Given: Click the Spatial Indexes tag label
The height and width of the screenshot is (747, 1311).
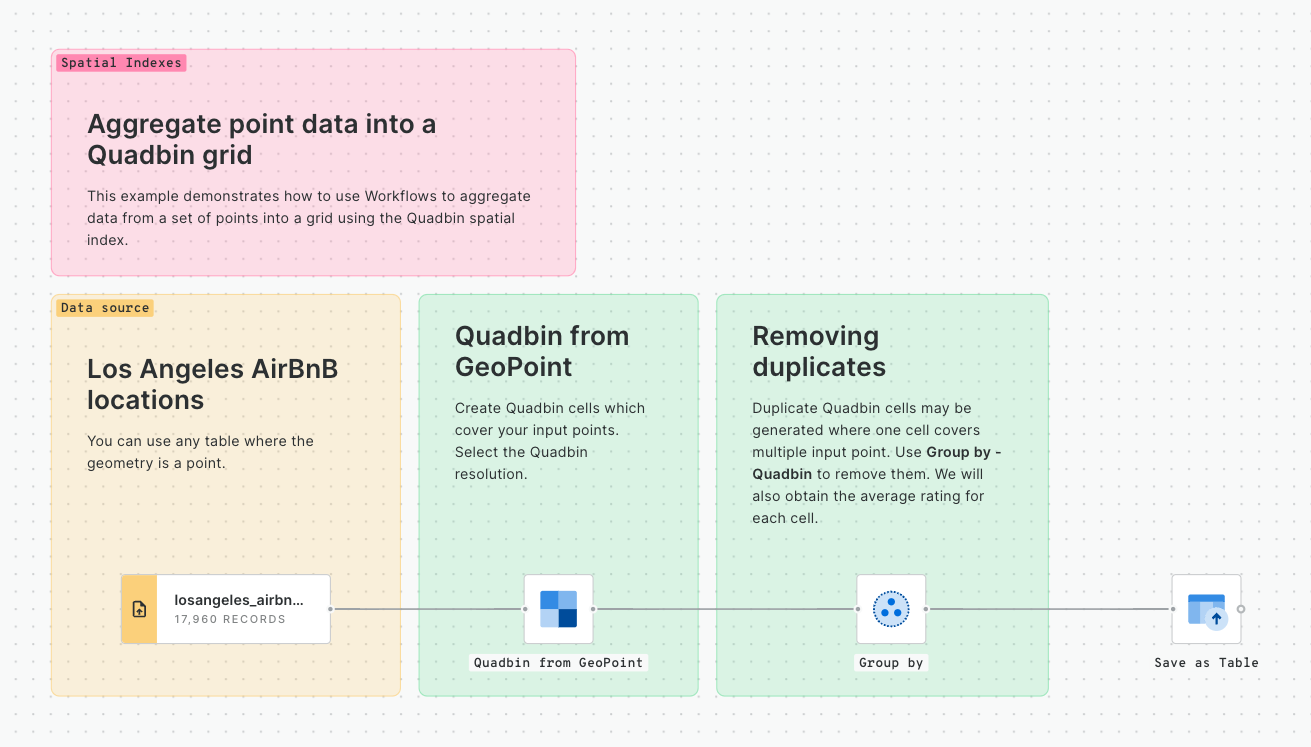Looking at the screenshot, I should click(x=121, y=63).
